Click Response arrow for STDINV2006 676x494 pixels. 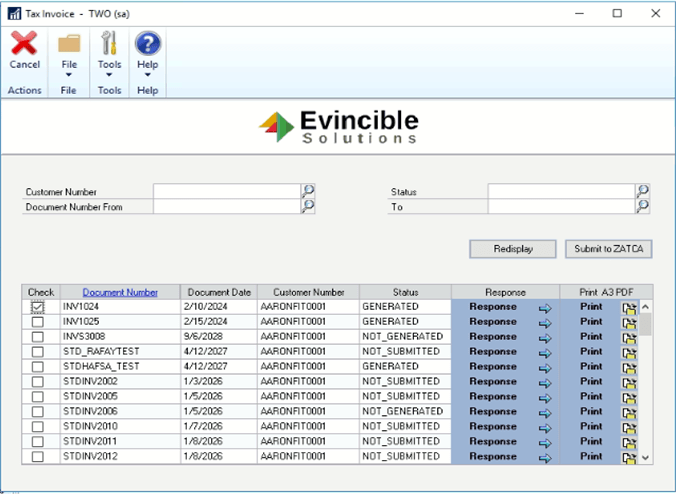click(x=545, y=413)
